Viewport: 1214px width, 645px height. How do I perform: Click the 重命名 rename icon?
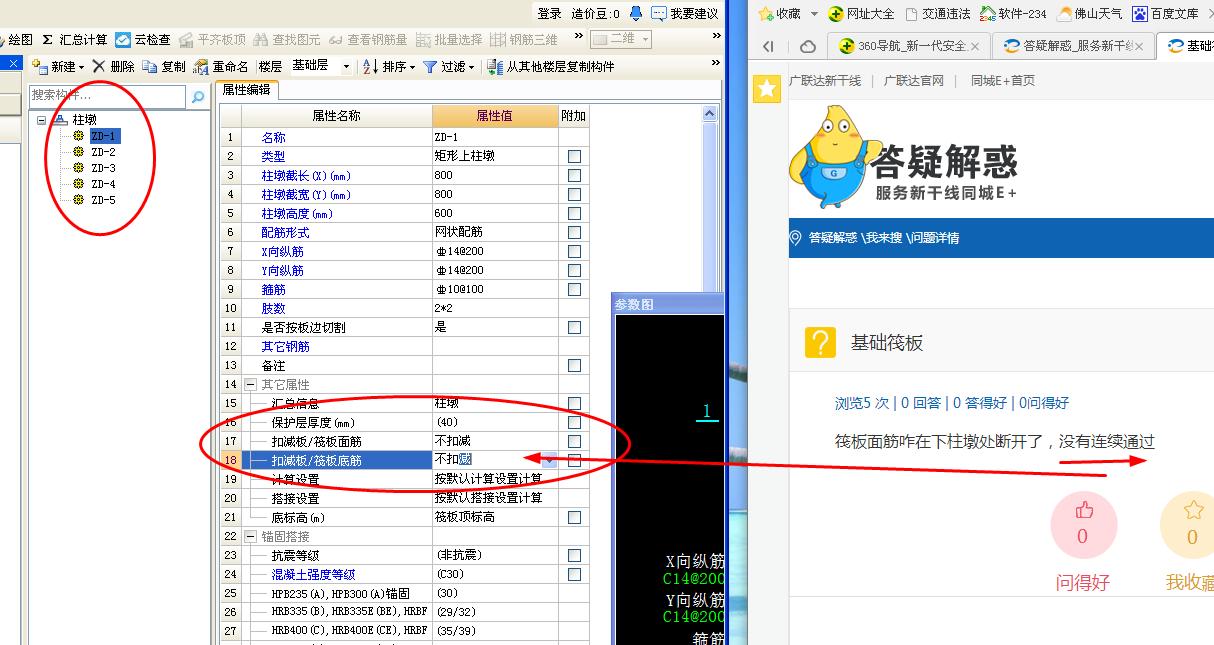coord(201,66)
